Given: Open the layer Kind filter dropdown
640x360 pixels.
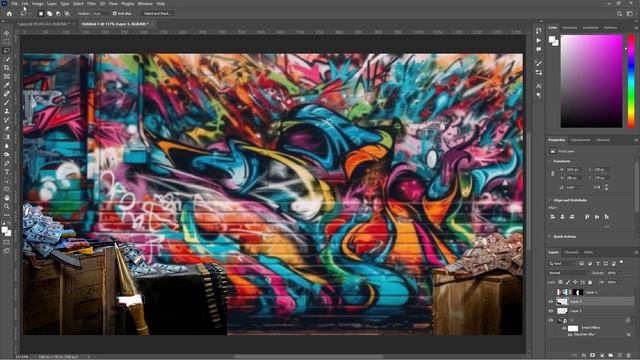Looking at the screenshot, I should [563, 264].
